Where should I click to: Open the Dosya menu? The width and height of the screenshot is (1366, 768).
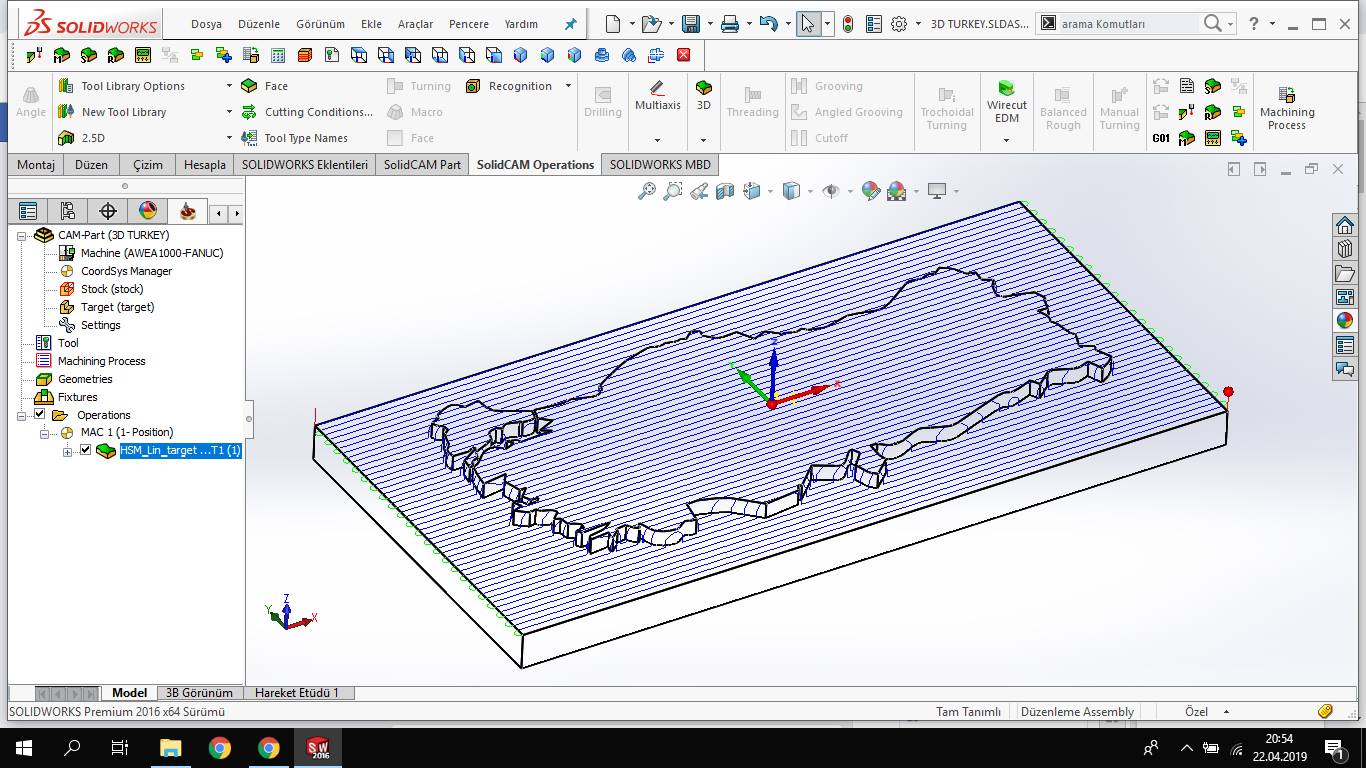(206, 24)
